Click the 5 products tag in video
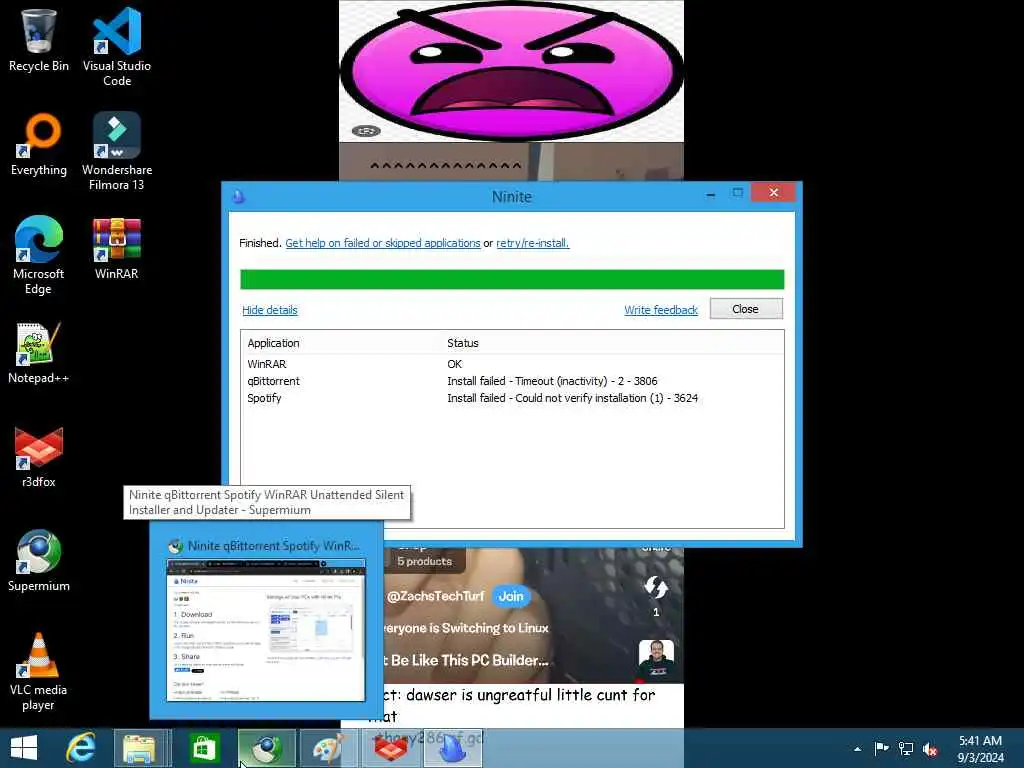The image size is (1024, 768). coord(424,561)
